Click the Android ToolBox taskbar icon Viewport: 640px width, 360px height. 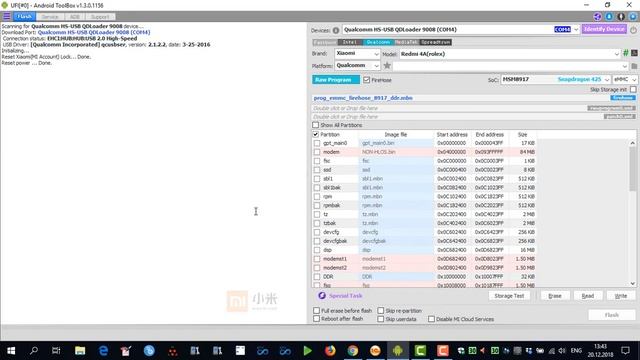pos(398,351)
